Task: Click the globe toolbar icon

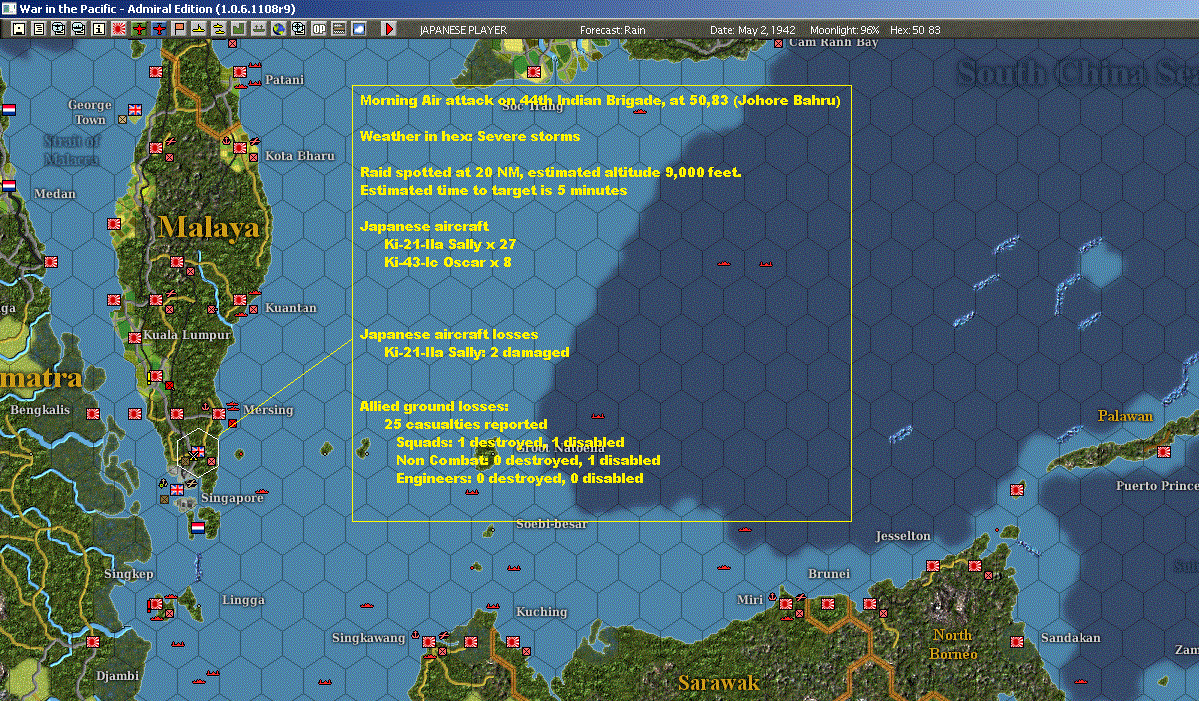Action: [278, 29]
